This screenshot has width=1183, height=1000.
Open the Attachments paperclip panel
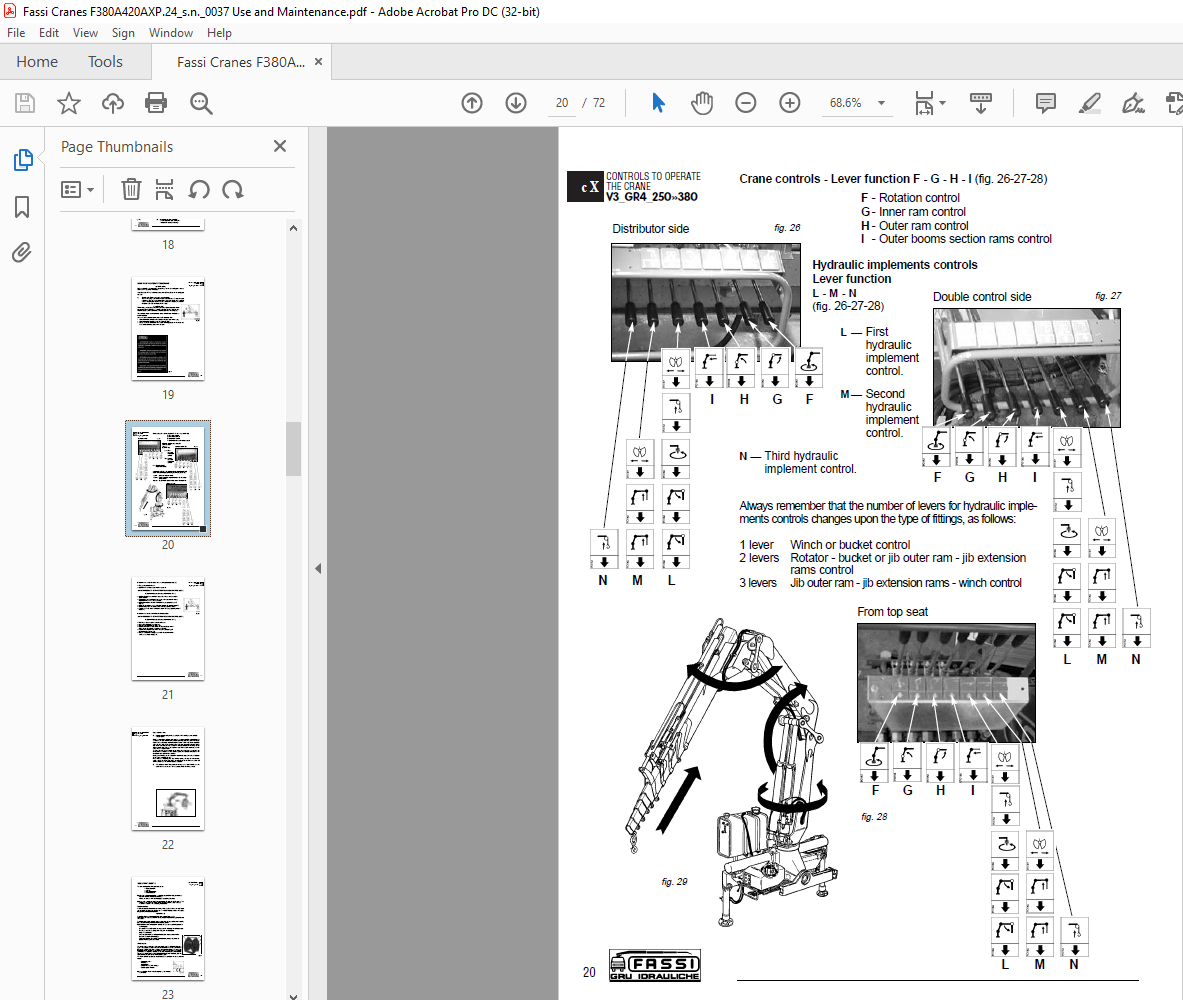(22, 252)
